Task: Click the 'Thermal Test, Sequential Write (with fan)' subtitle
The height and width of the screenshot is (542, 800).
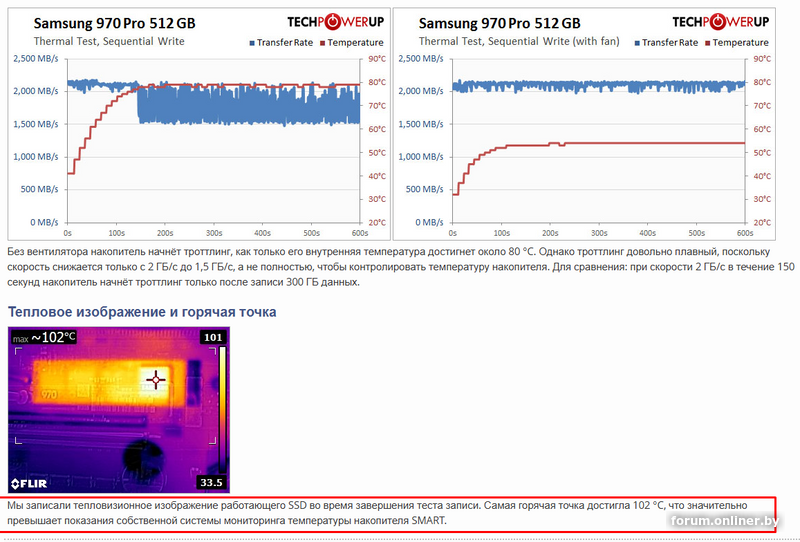Action: click(x=519, y=41)
